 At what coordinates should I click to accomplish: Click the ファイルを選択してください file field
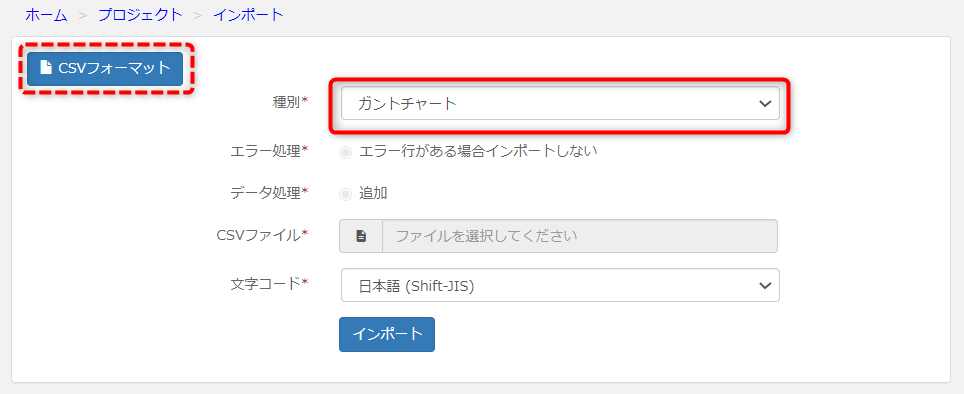pyautogui.click(x=580, y=236)
